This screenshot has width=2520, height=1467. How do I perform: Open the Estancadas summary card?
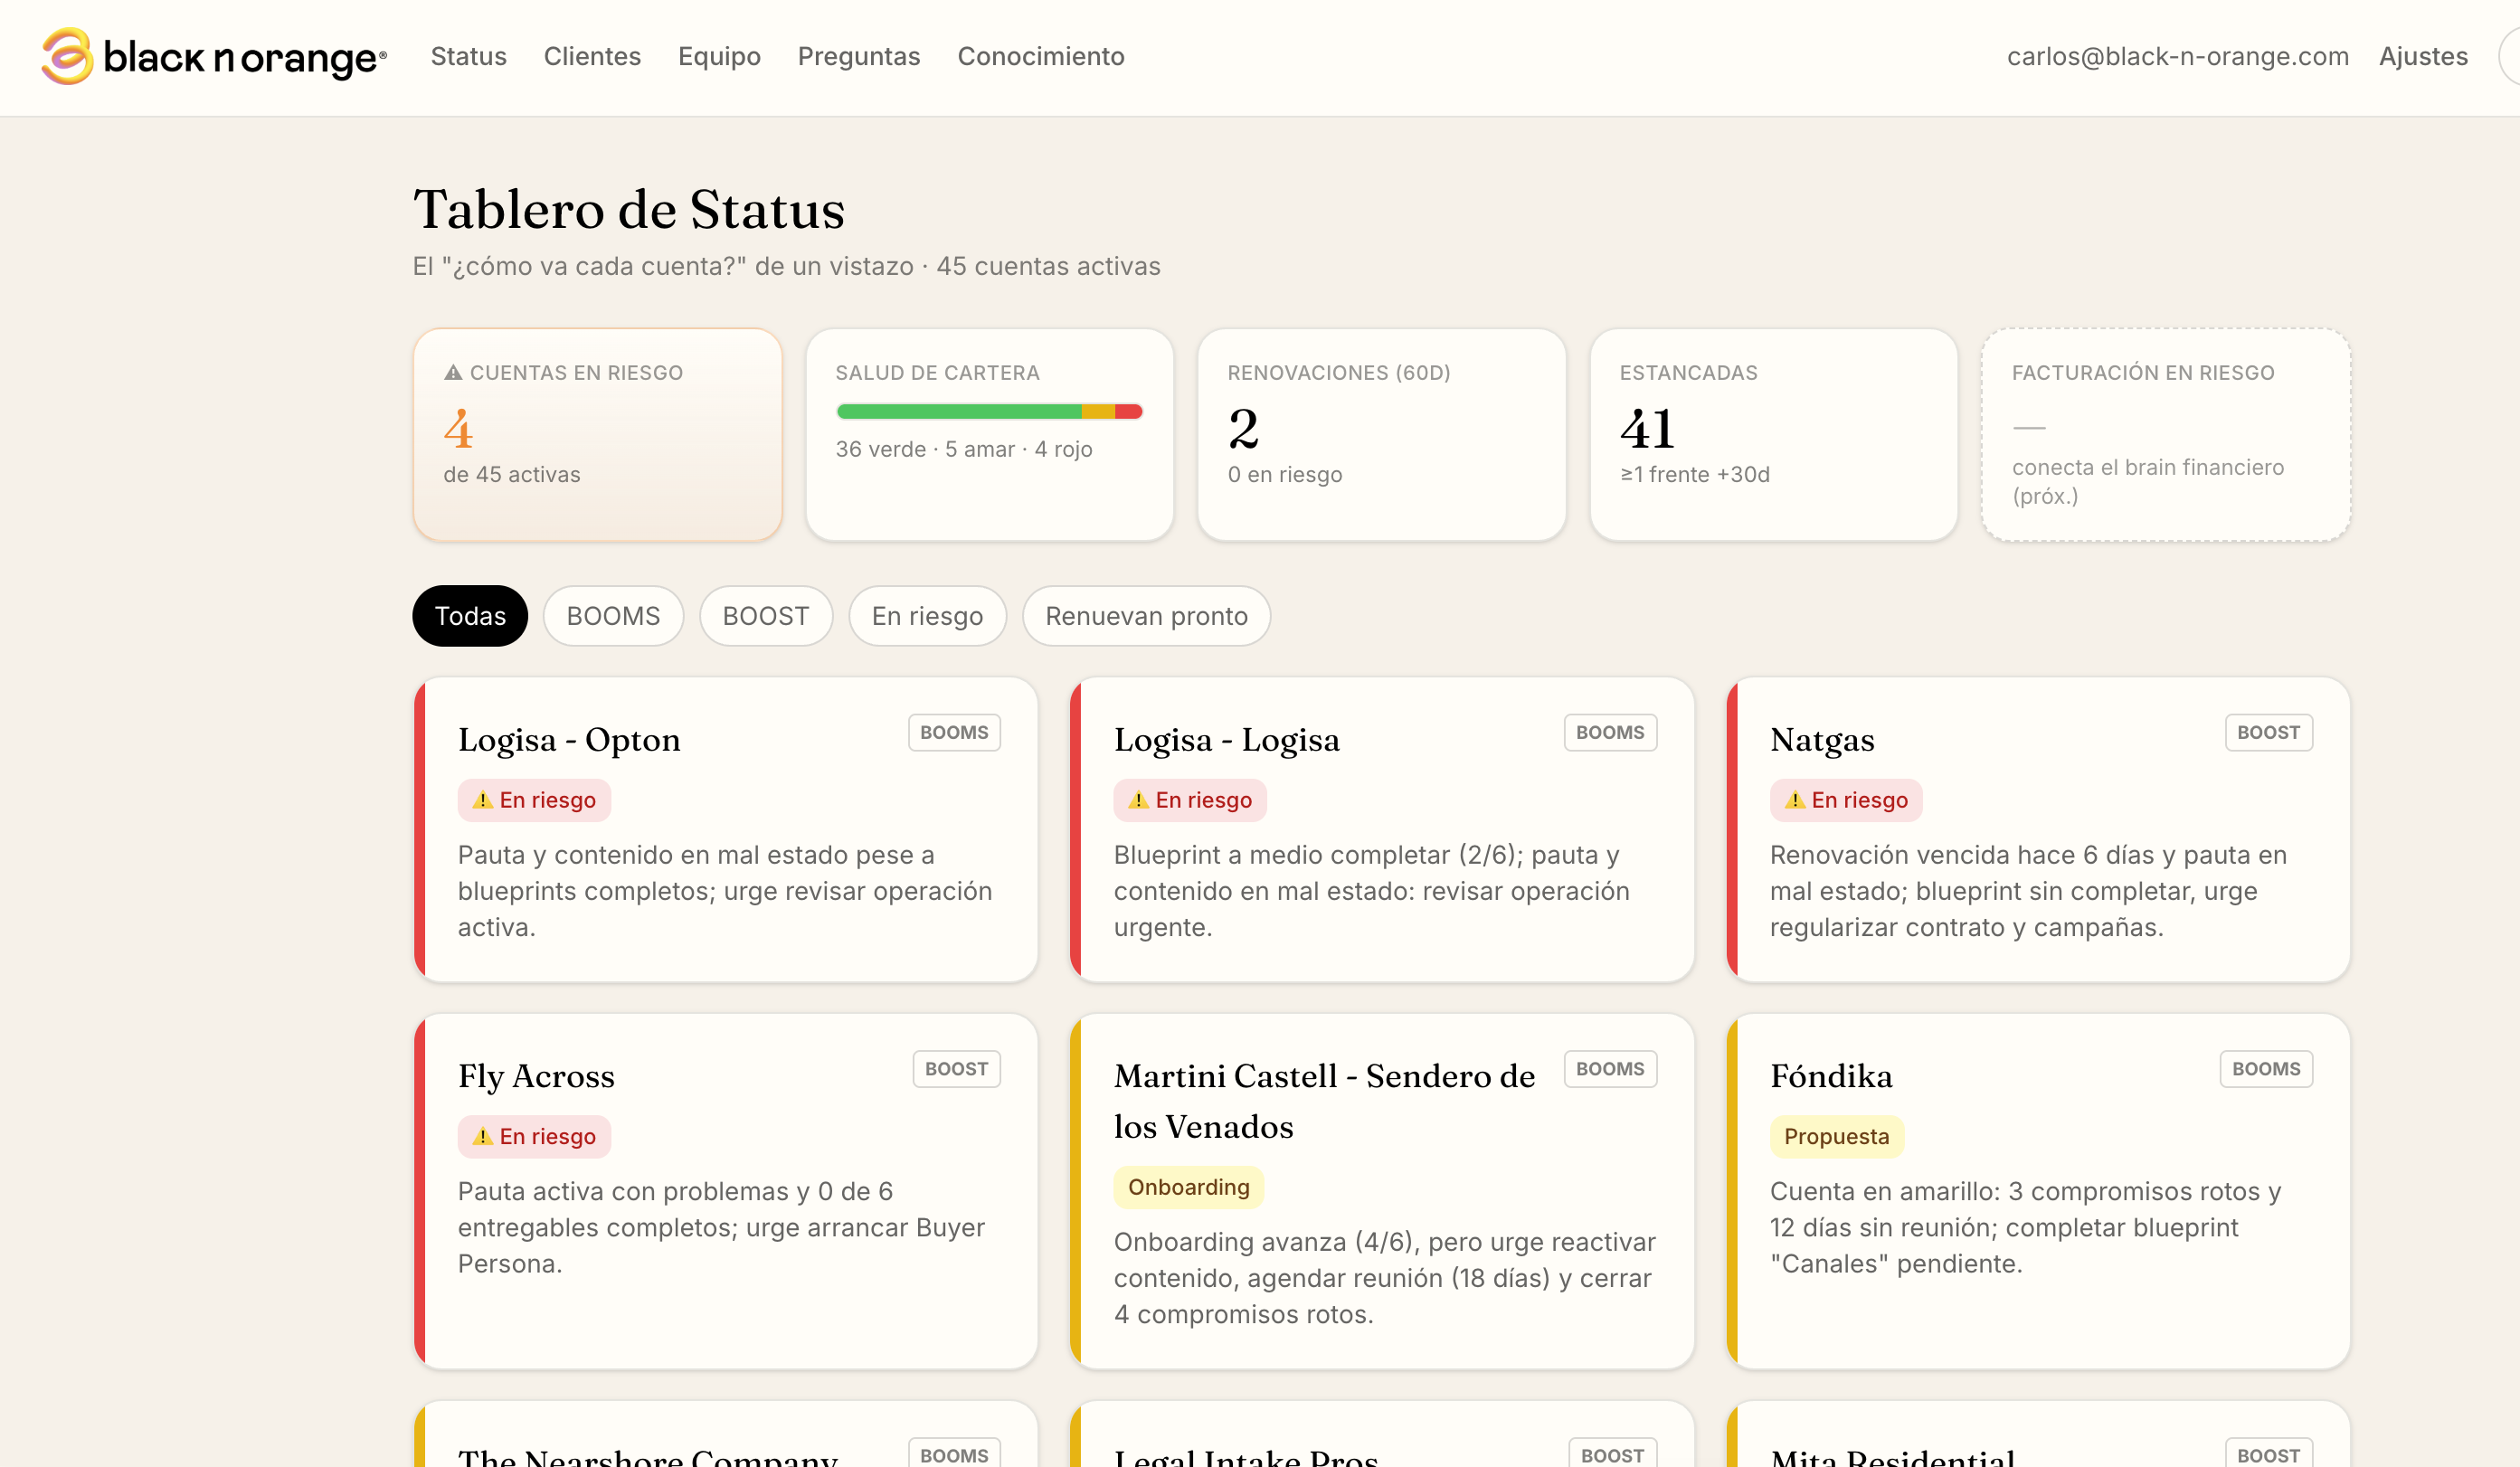click(1774, 435)
